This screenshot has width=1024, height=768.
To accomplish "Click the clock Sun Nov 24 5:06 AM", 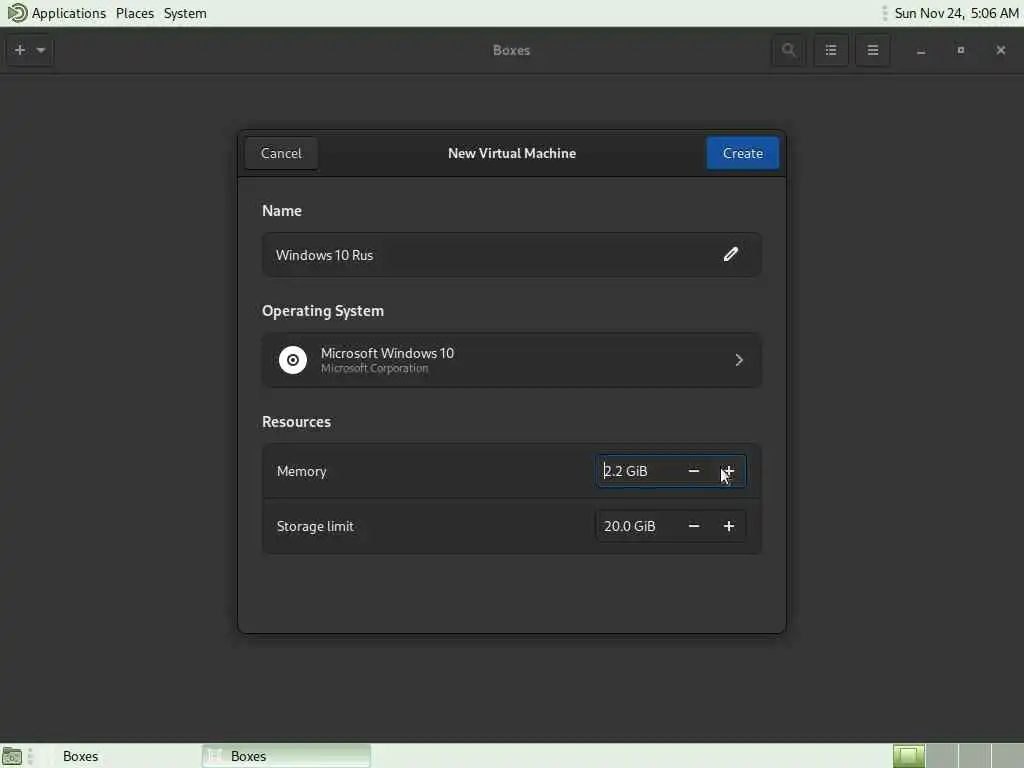I will [956, 13].
